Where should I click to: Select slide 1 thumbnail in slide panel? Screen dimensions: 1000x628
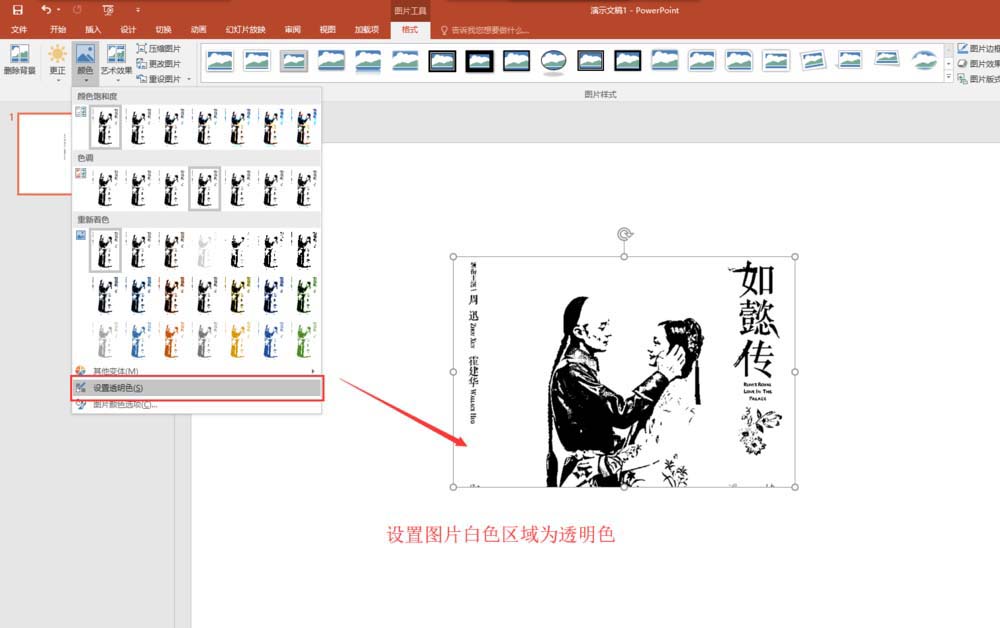(x=45, y=154)
